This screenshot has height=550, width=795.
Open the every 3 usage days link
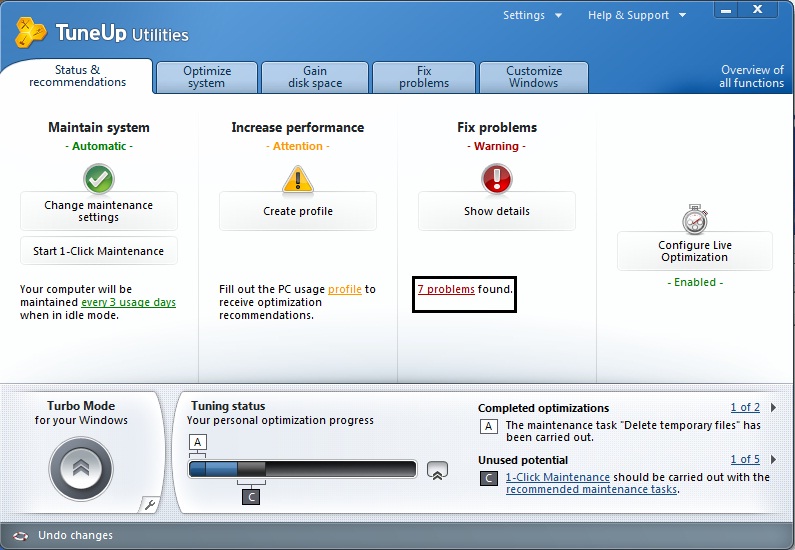pos(128,302)
